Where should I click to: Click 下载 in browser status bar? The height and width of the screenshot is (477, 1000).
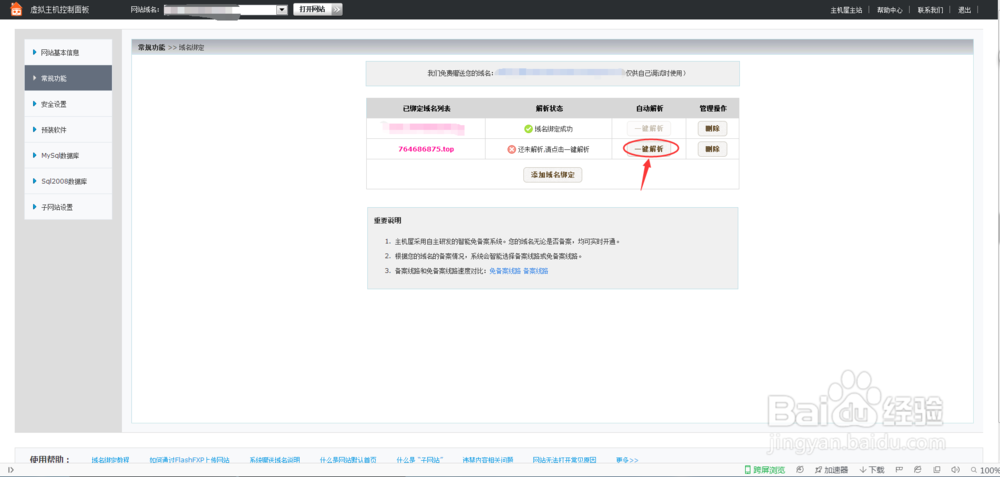[x=871, y=470]
